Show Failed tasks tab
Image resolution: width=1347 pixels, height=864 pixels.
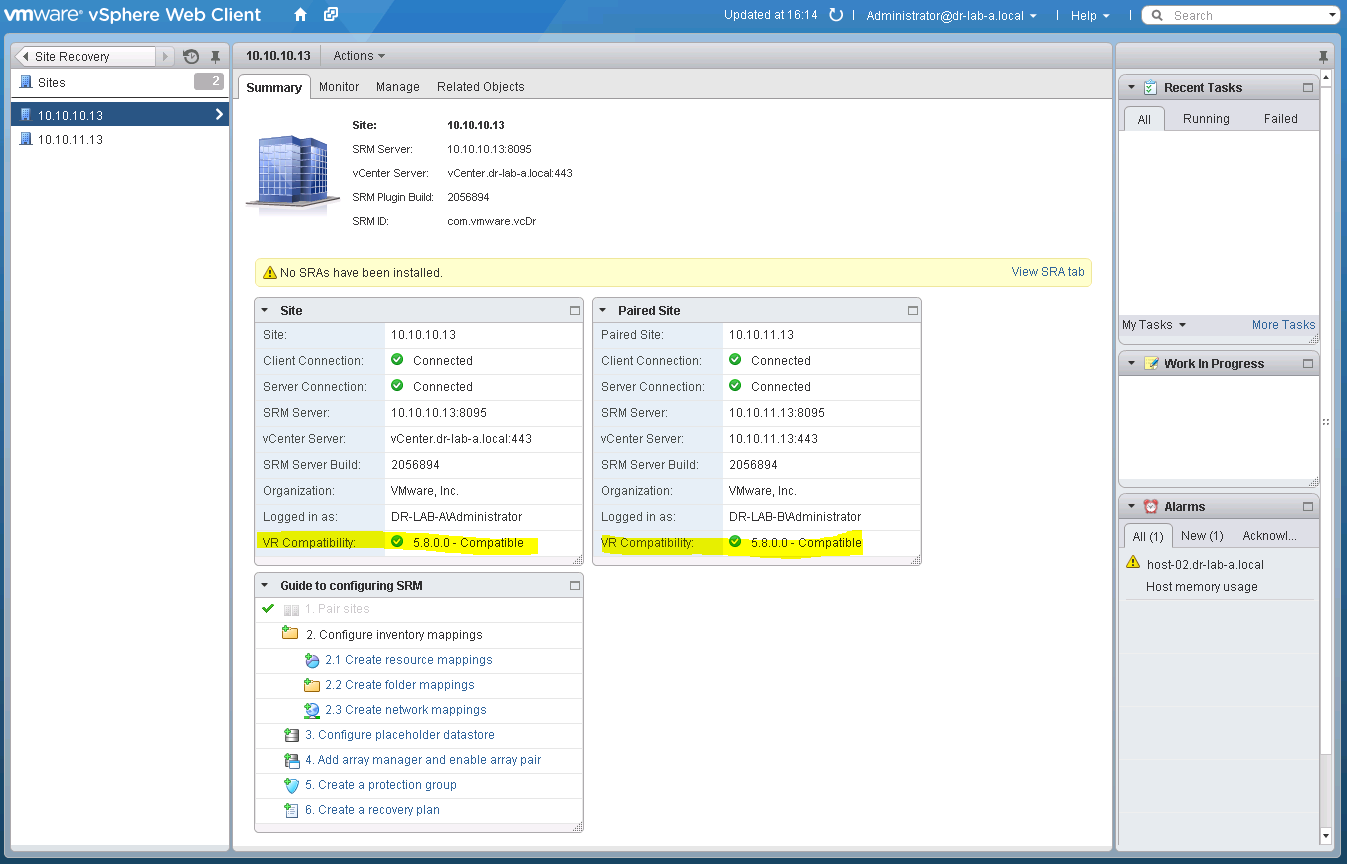[x=1280, y=119]
